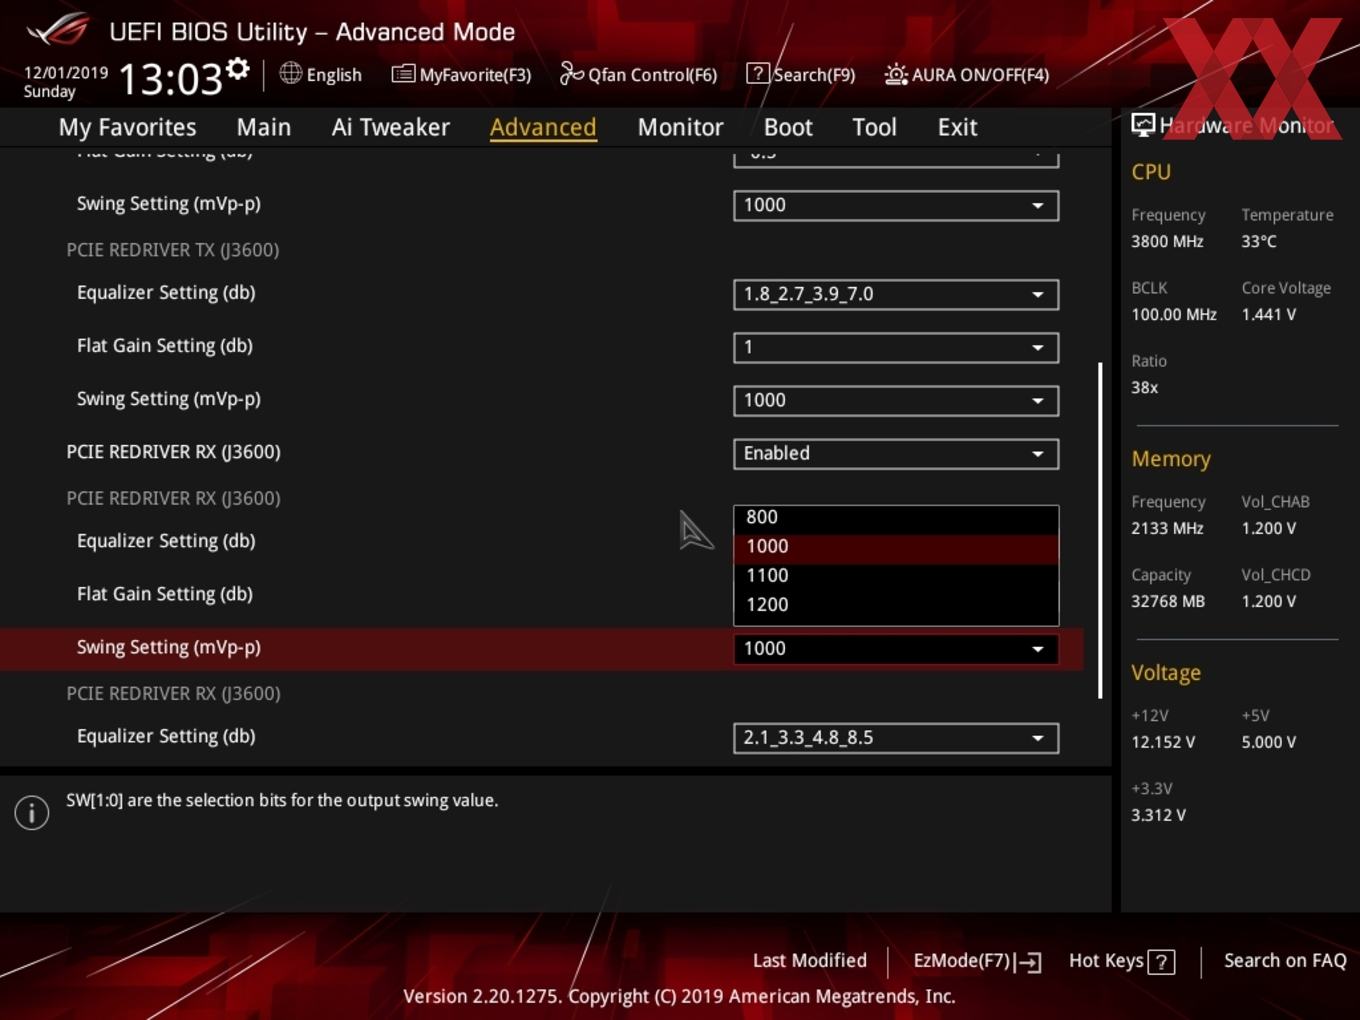Select 800 from the swing list

coord(896,517)
